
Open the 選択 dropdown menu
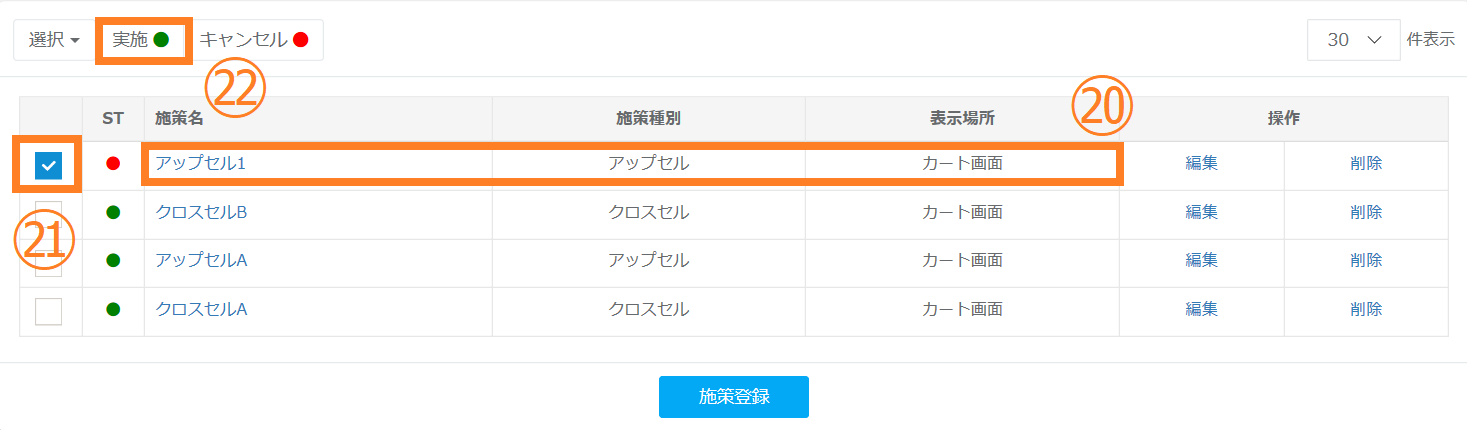54,40
